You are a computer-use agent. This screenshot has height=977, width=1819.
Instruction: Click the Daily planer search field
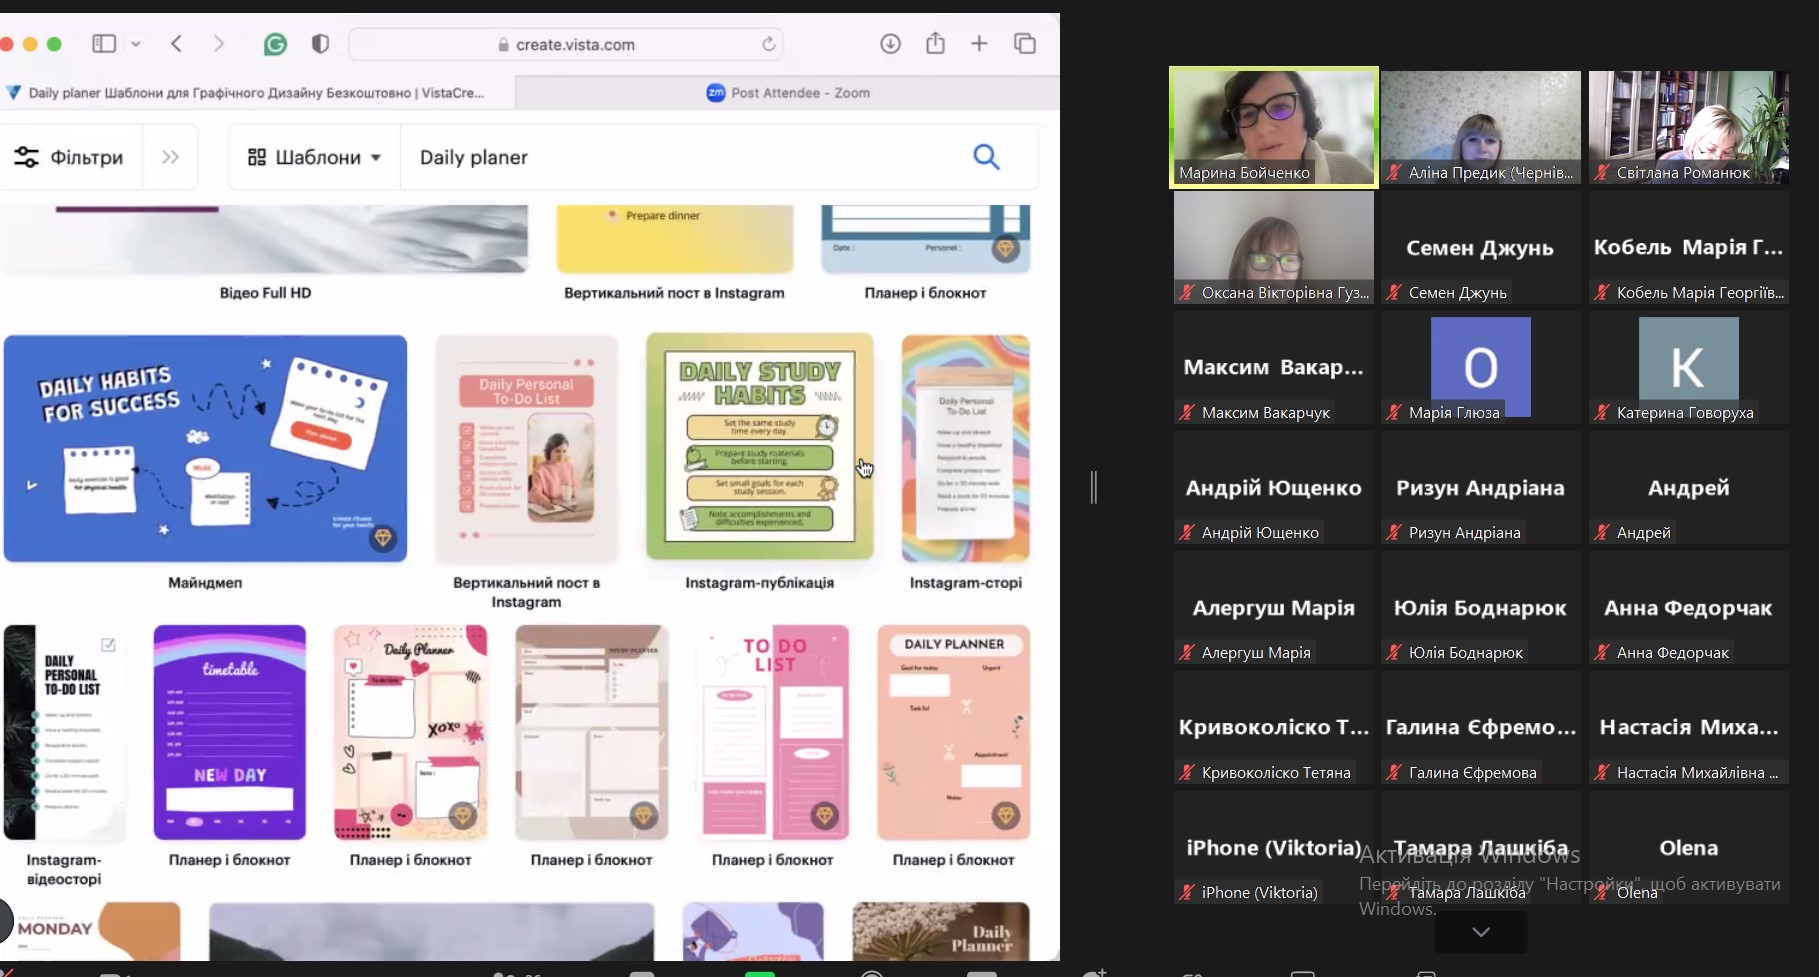tap(680, 157)
